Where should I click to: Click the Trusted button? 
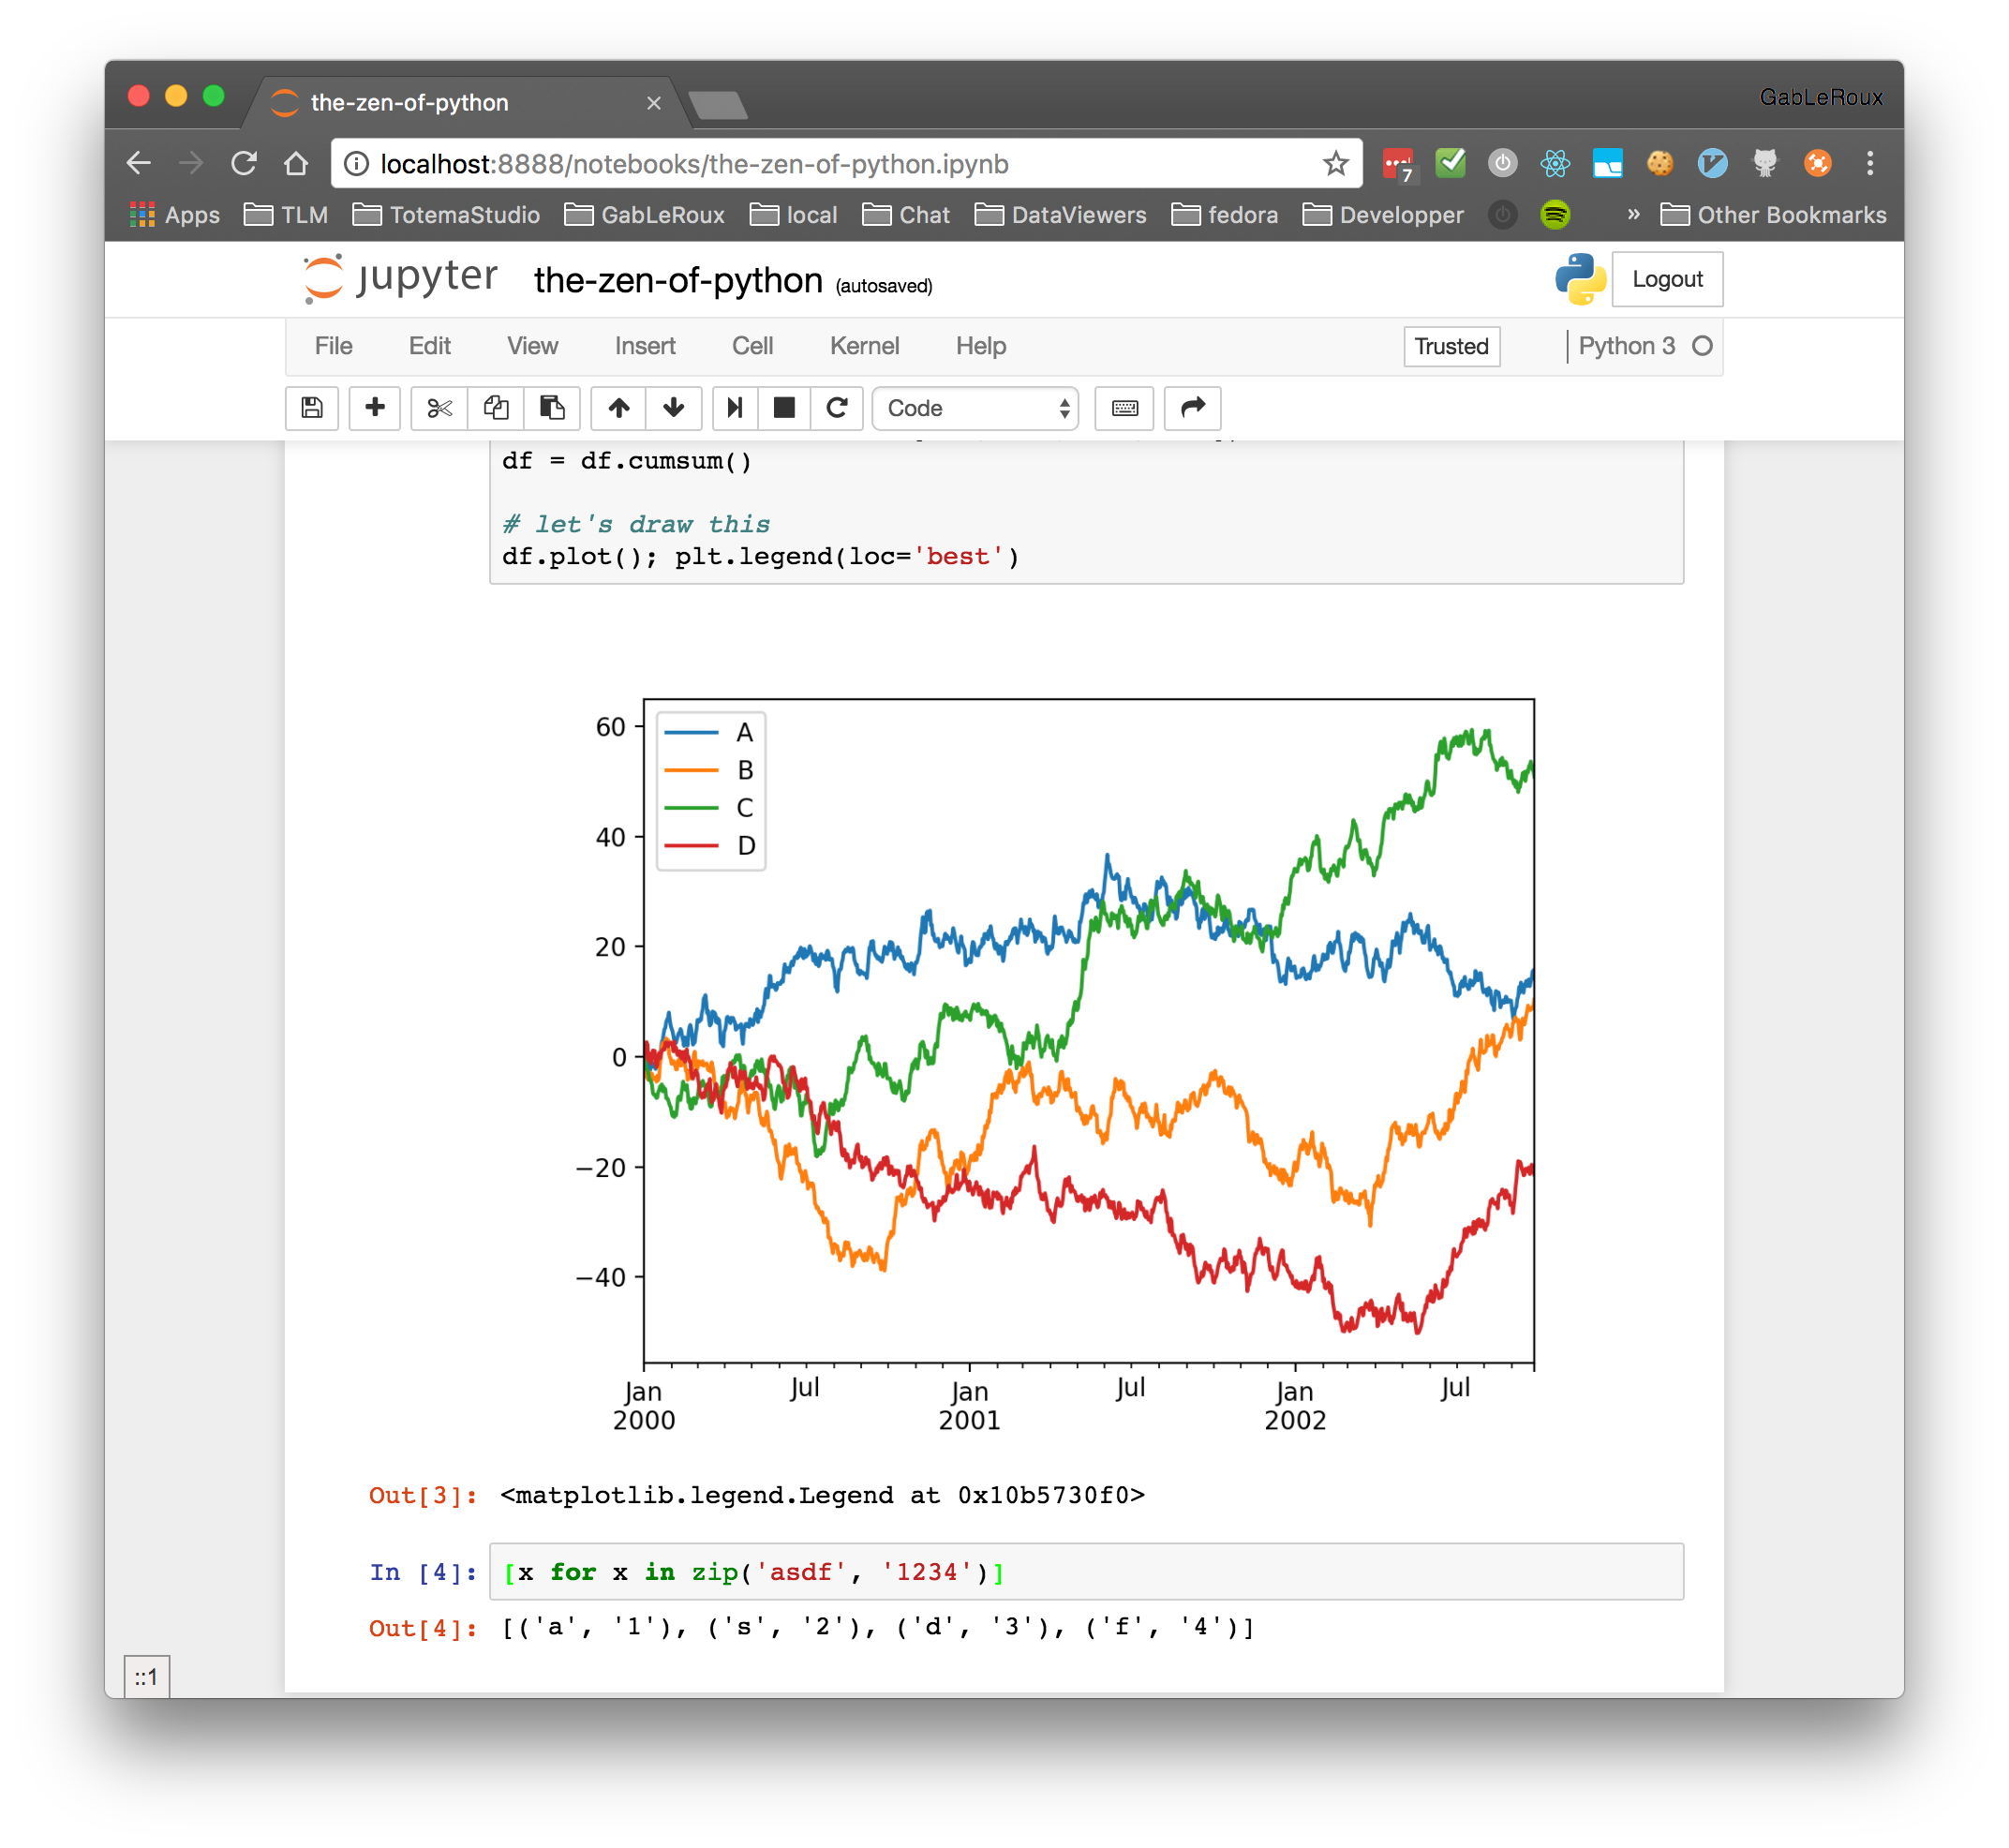tap(1452, 345)
